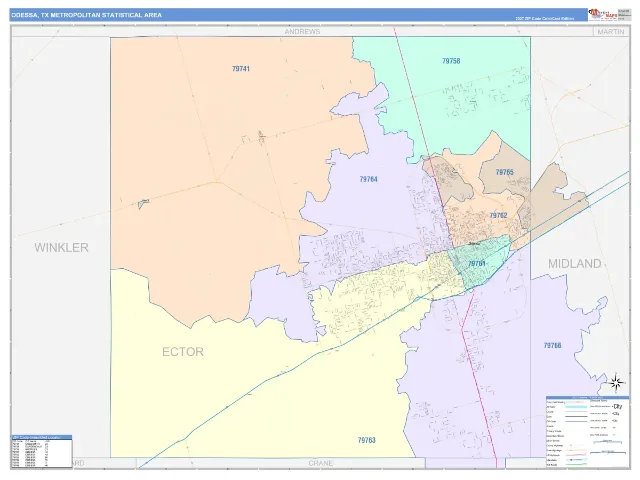Open the ZIP Code index table
Viewport: 640px width, 480px height.
click(x=42, y=451)
